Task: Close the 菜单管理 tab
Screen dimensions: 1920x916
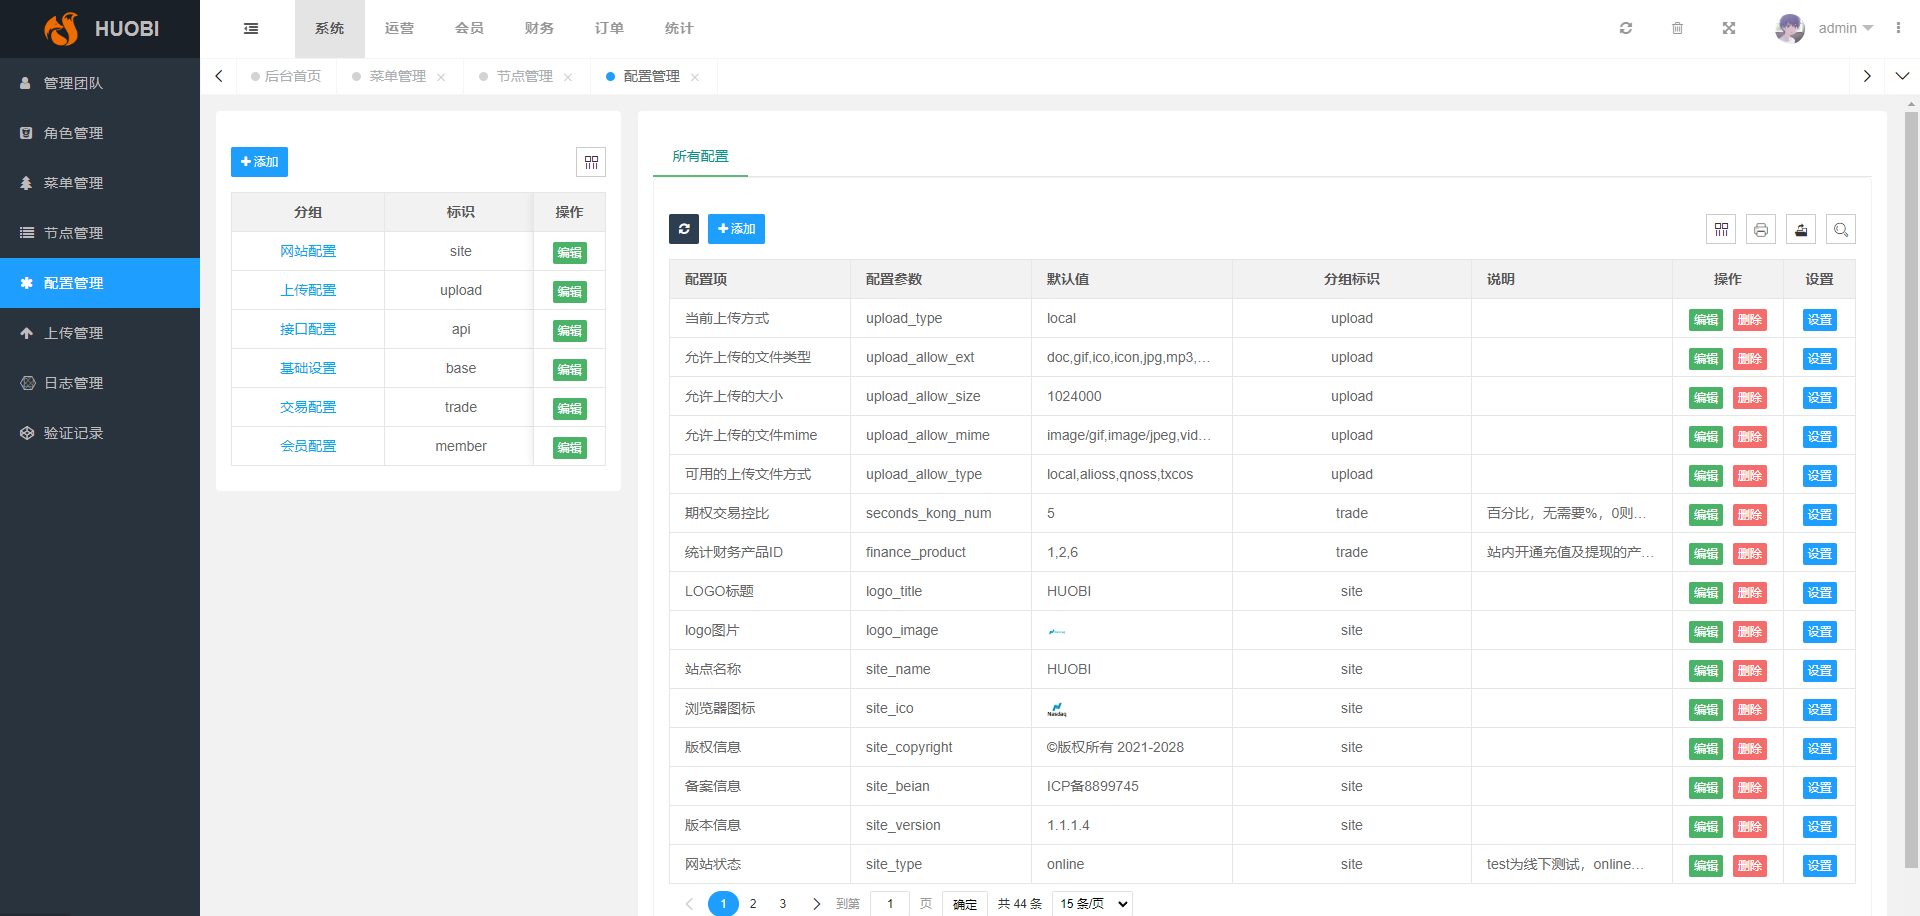Action: (x=441, y=77)
